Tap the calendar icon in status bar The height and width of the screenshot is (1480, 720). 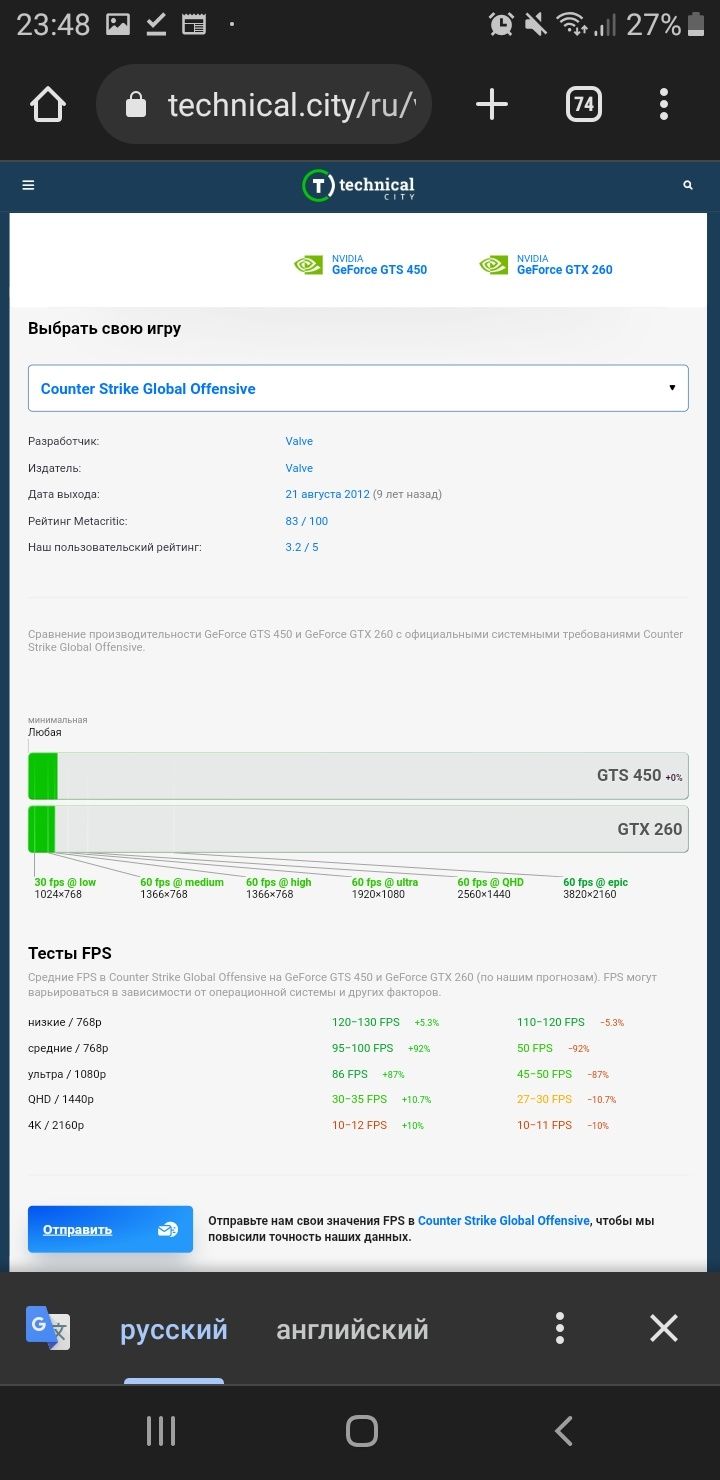[194, 24]
